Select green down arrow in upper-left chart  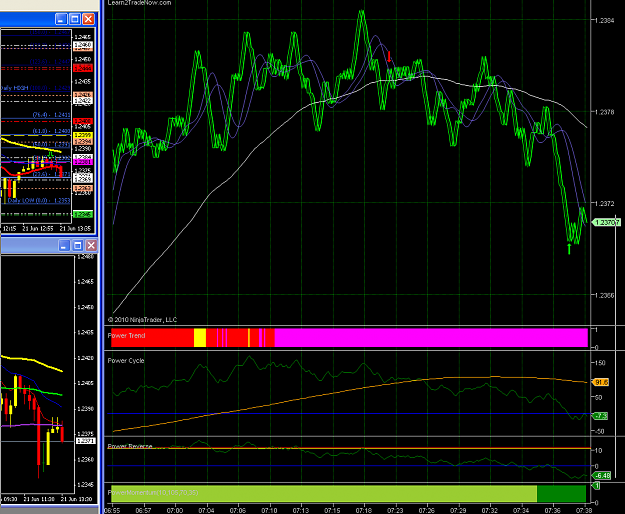point(51,155)
